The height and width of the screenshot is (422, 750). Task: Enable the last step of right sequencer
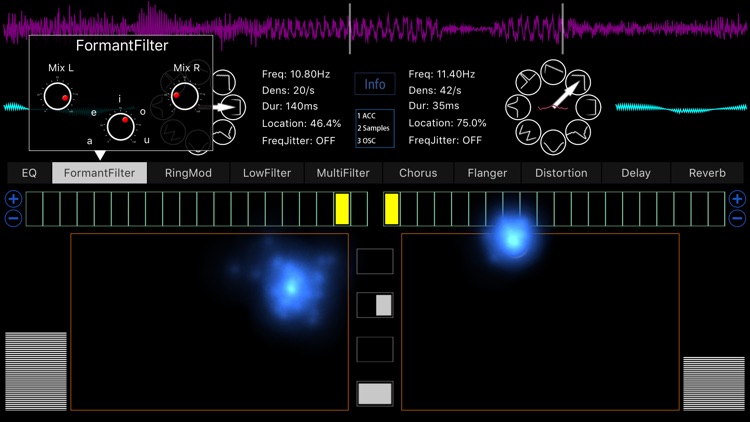[717, 209]
